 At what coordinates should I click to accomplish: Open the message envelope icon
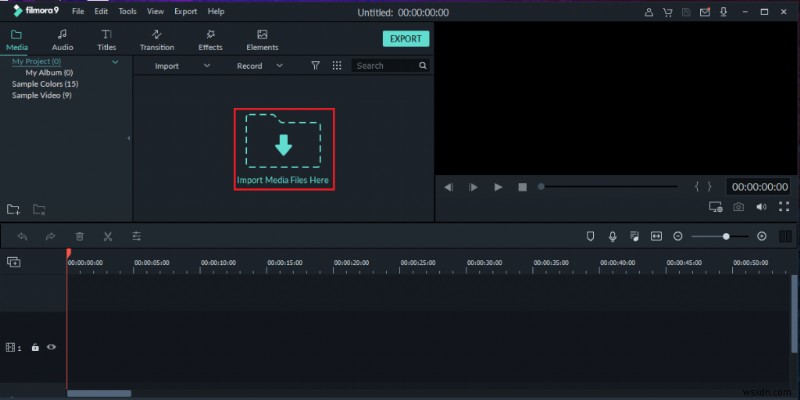pyautogui.click(x=705, y=12)
